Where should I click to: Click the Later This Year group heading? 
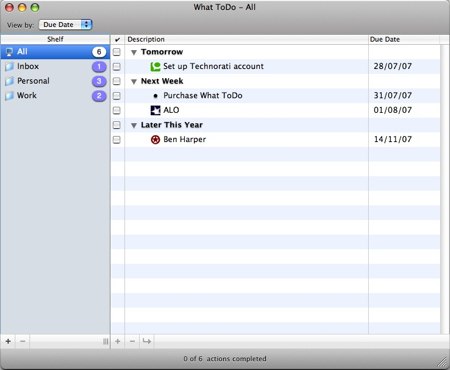point(172,125)
